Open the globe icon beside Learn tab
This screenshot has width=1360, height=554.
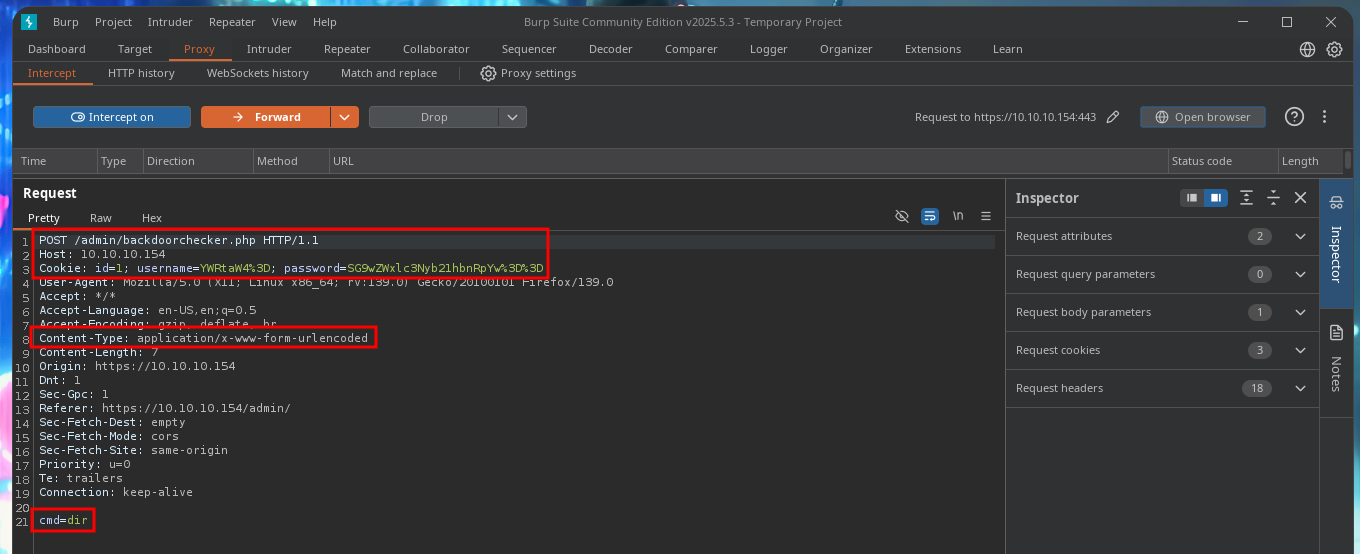click(x=1307, y=49)
